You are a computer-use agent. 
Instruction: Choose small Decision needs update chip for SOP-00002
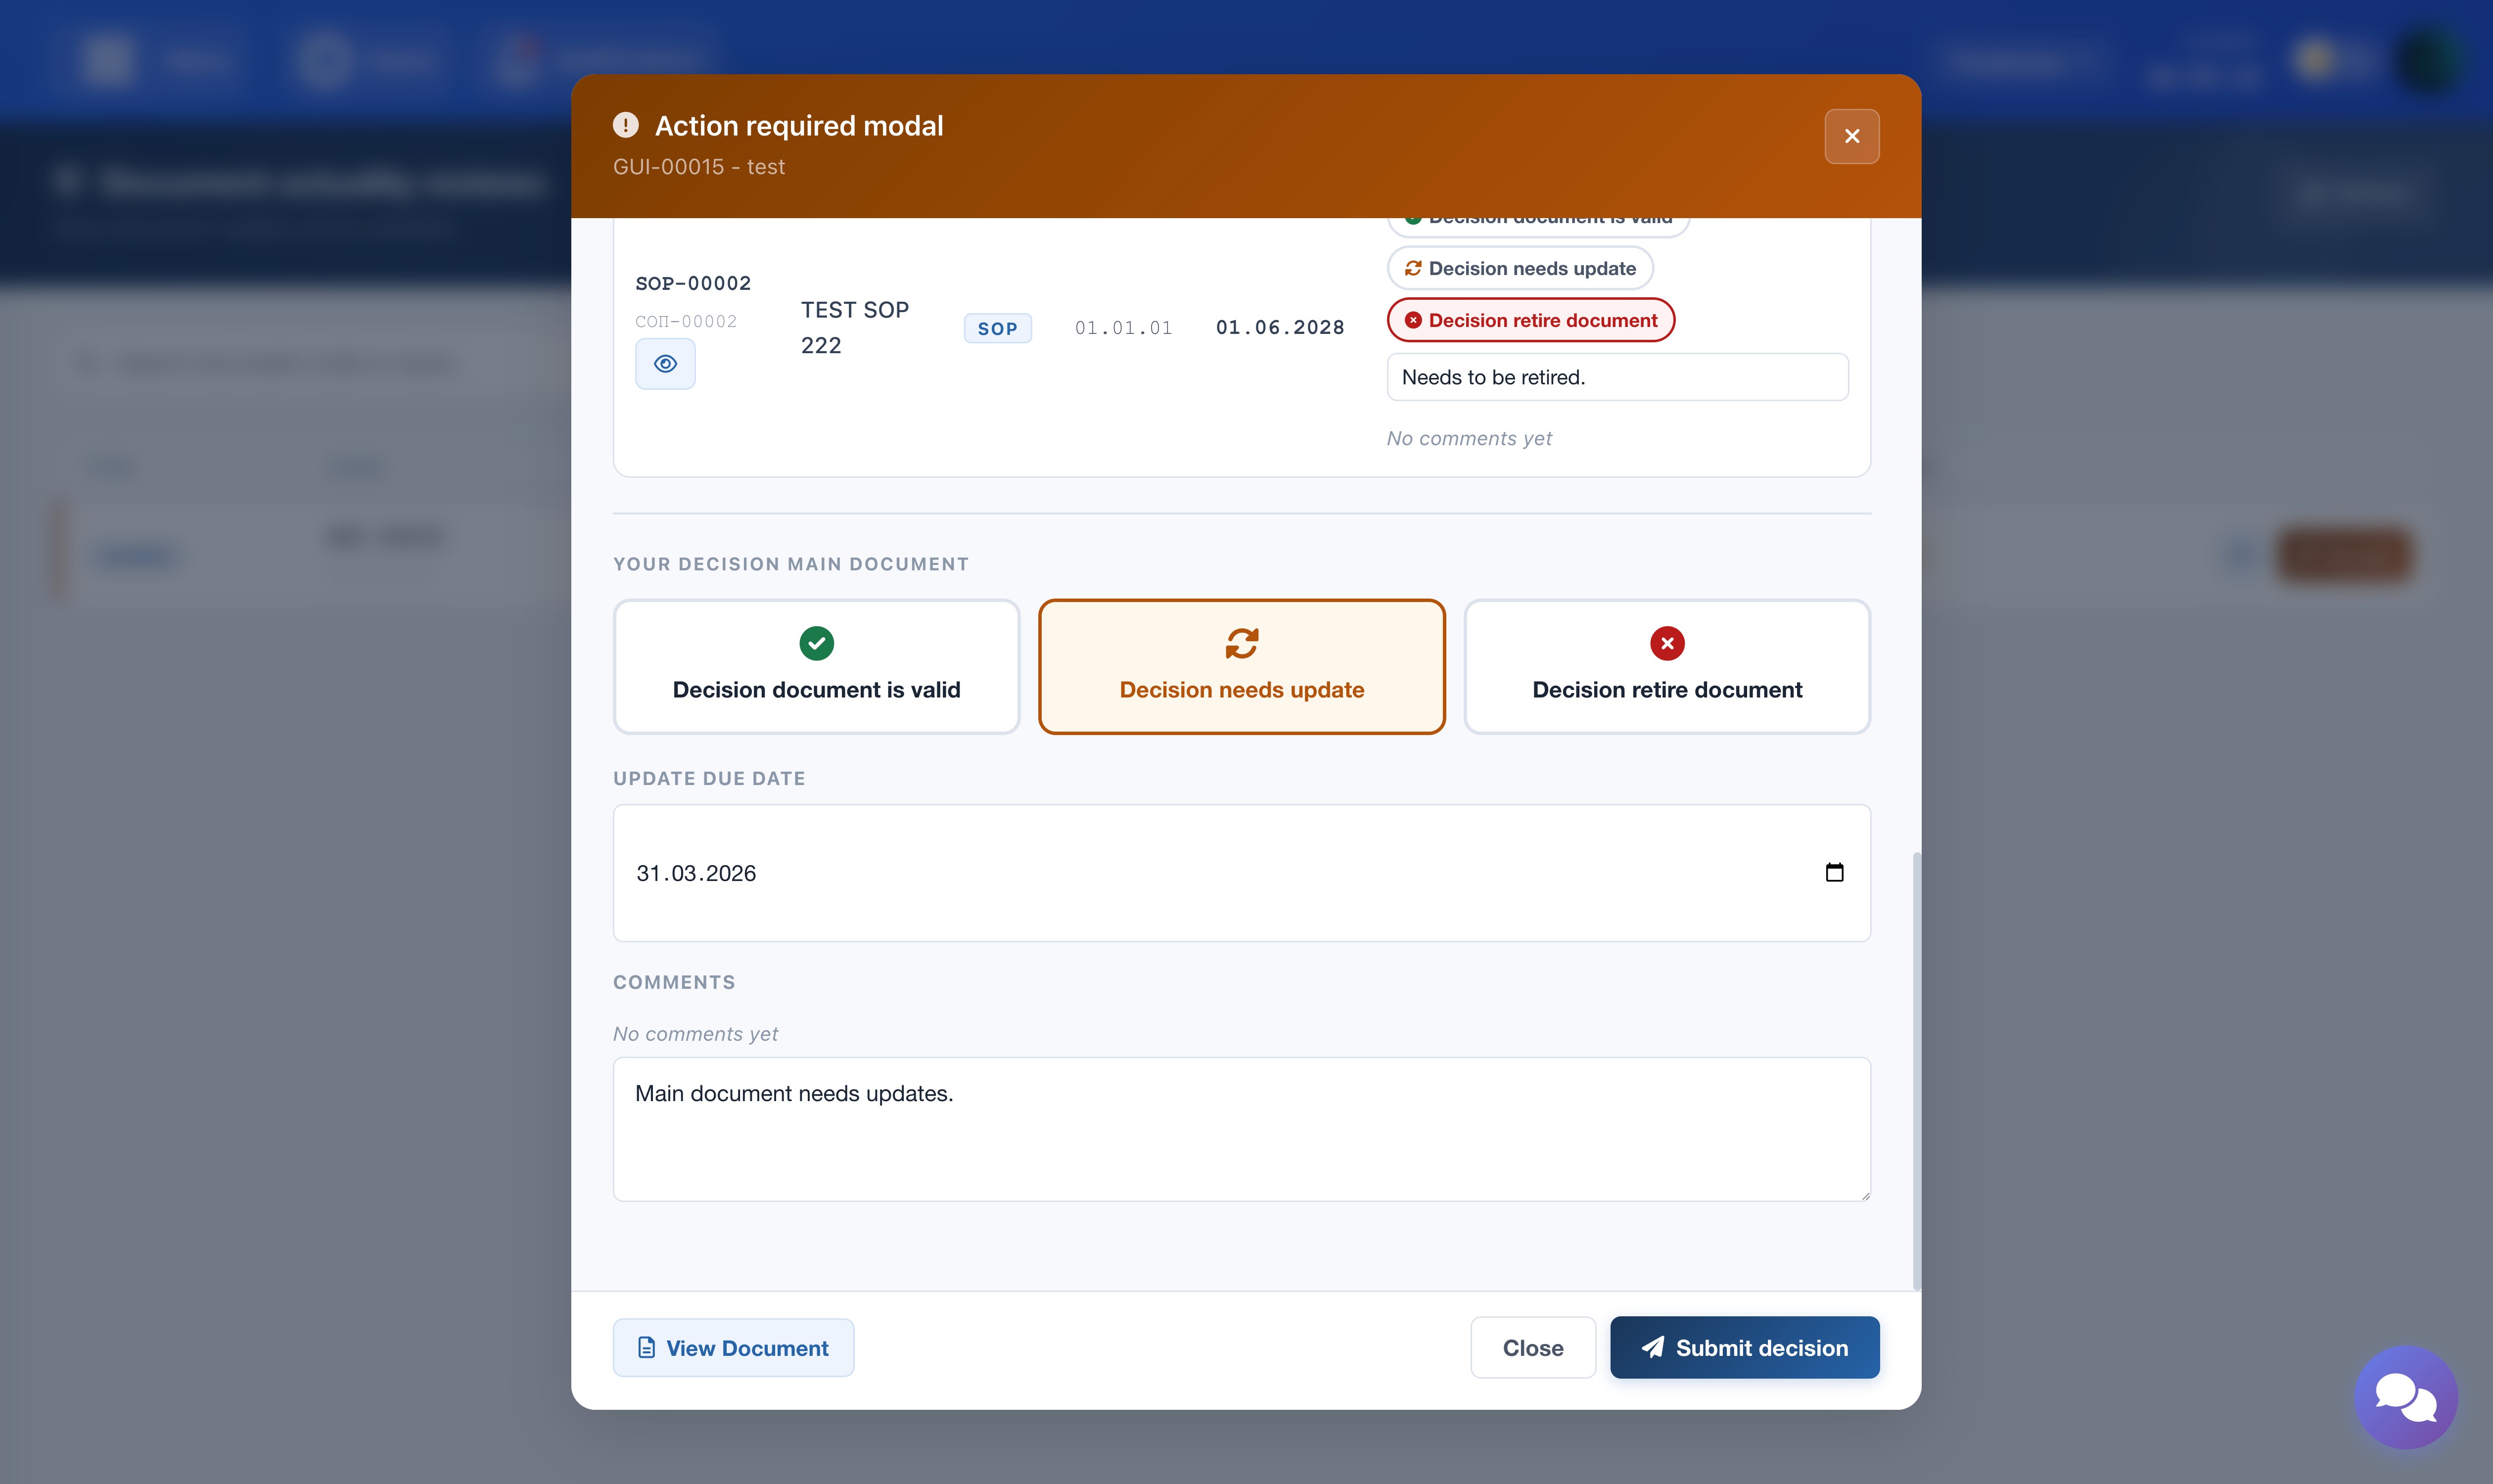click(x=1520, y=268)
